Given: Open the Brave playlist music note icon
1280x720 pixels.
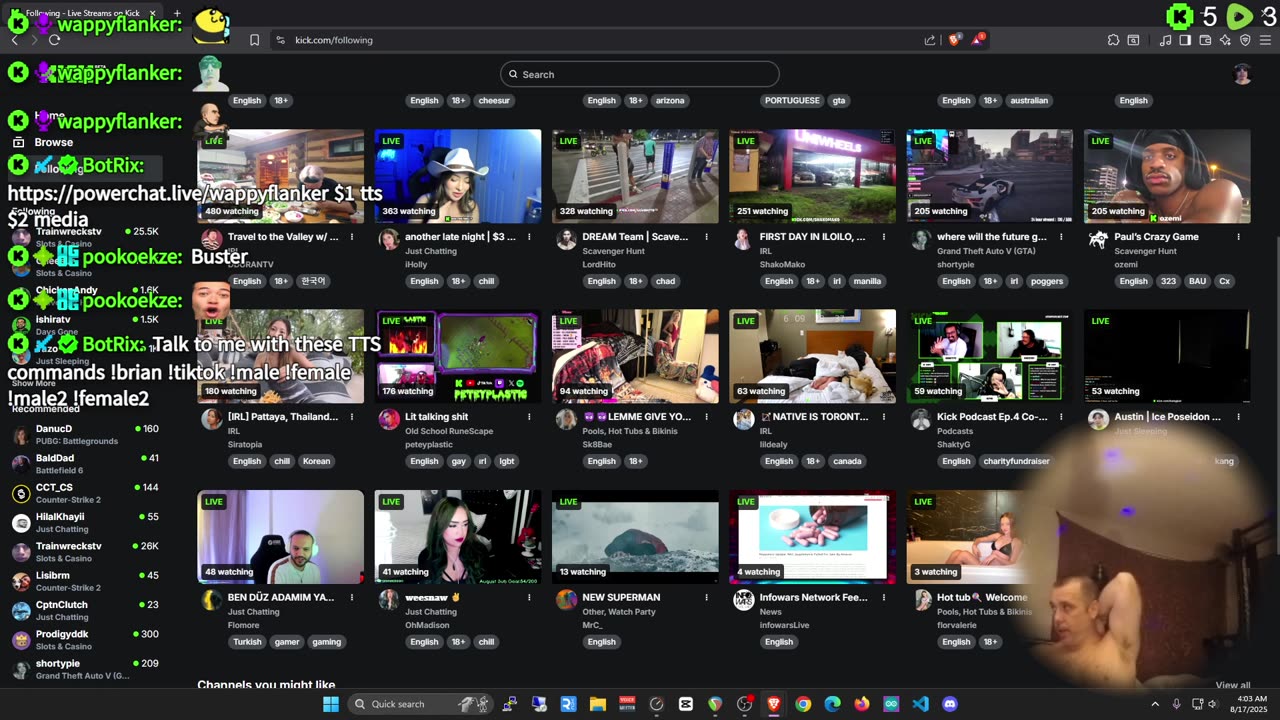Looking at the screenshot, I should coord(1165,40).
